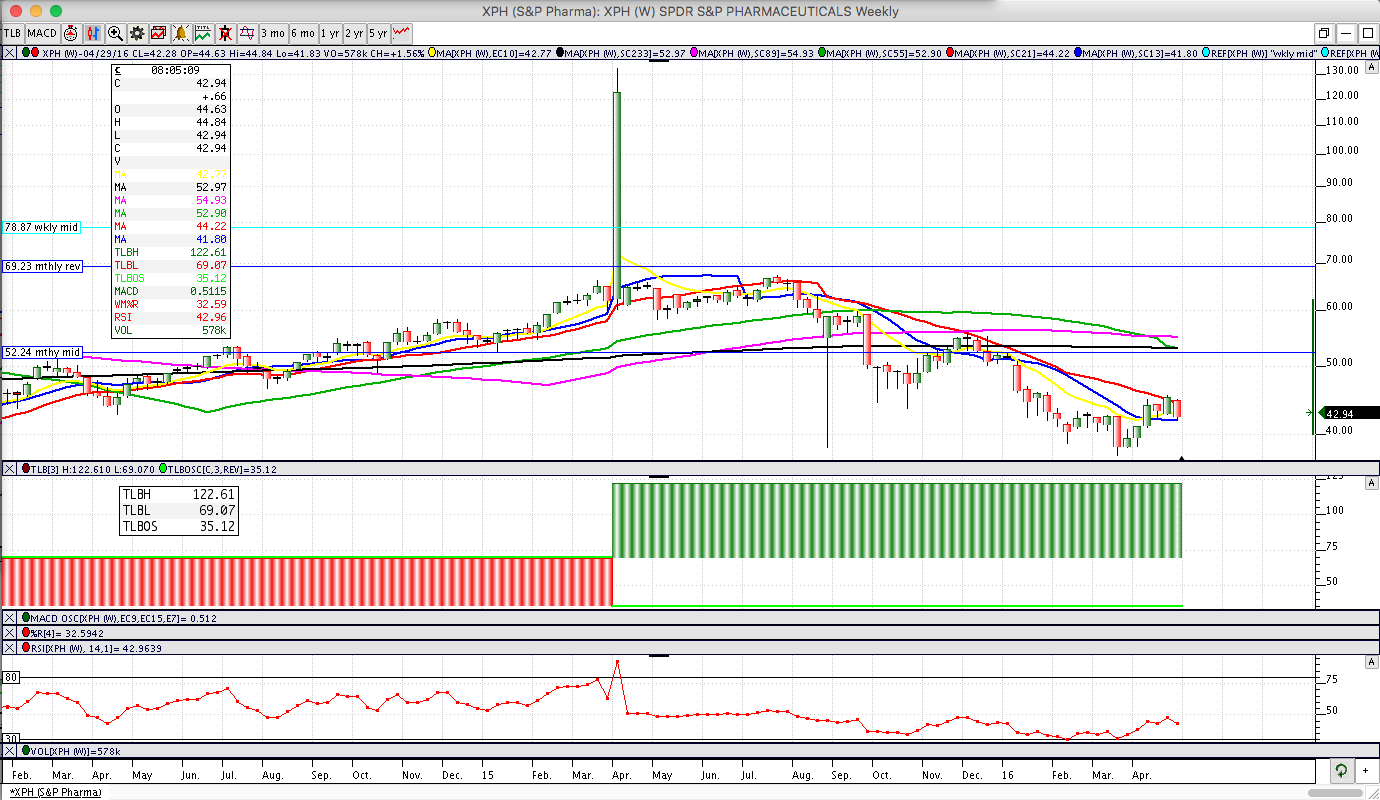Close the VOL indicator pane

[x=9, y=751]
